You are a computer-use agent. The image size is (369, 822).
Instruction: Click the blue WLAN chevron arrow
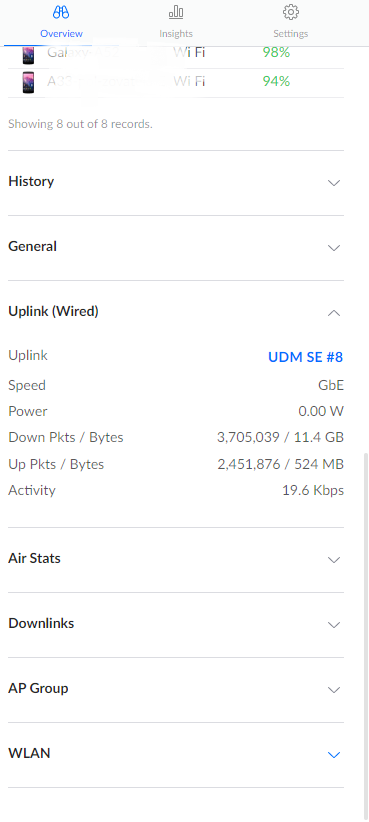click(x=334, y=755)
